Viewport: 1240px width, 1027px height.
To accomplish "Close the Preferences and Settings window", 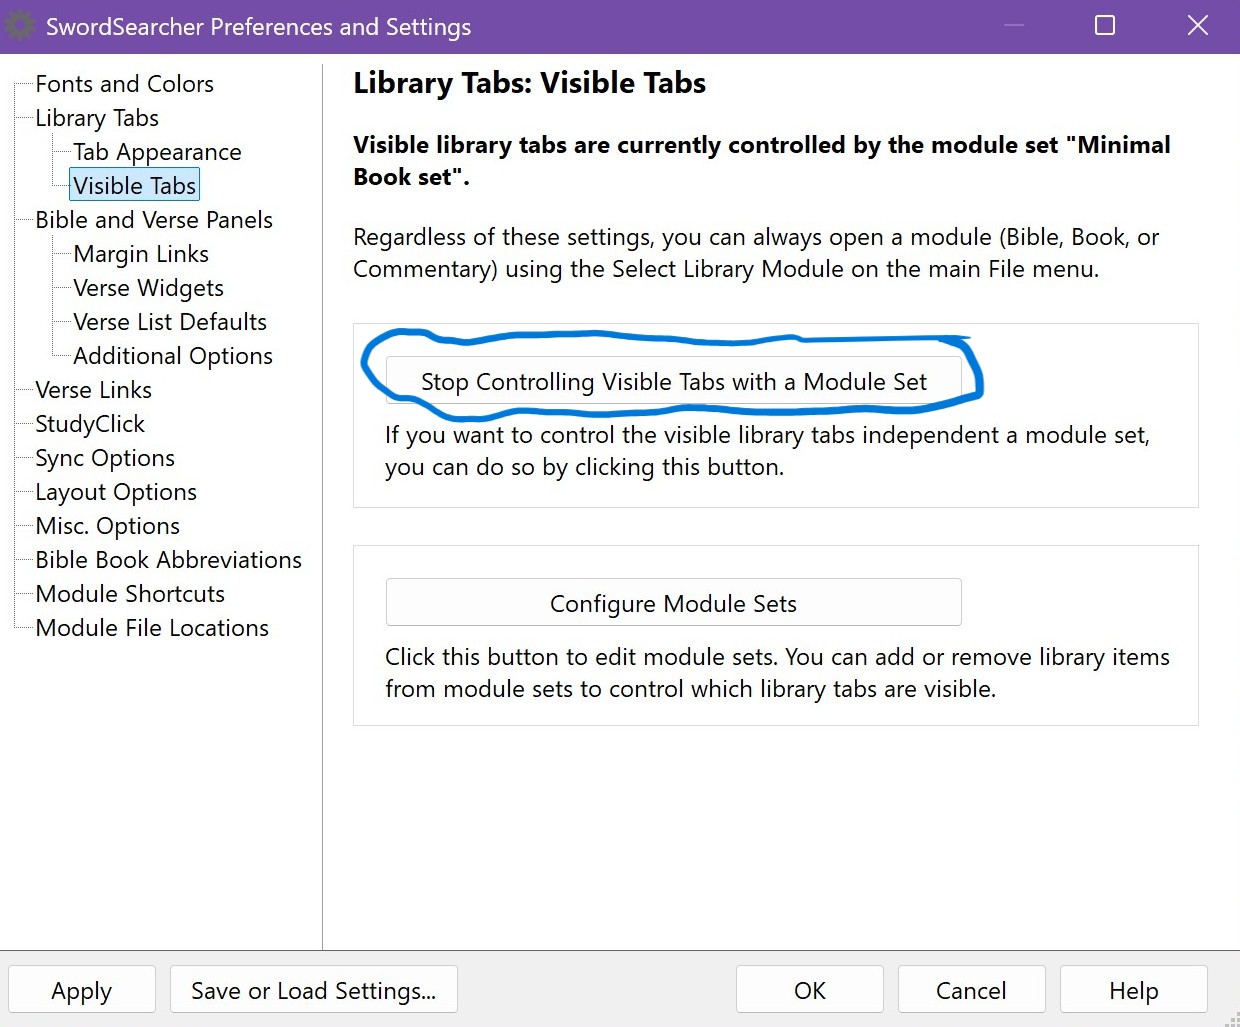I will click(x=1198, y=26).
